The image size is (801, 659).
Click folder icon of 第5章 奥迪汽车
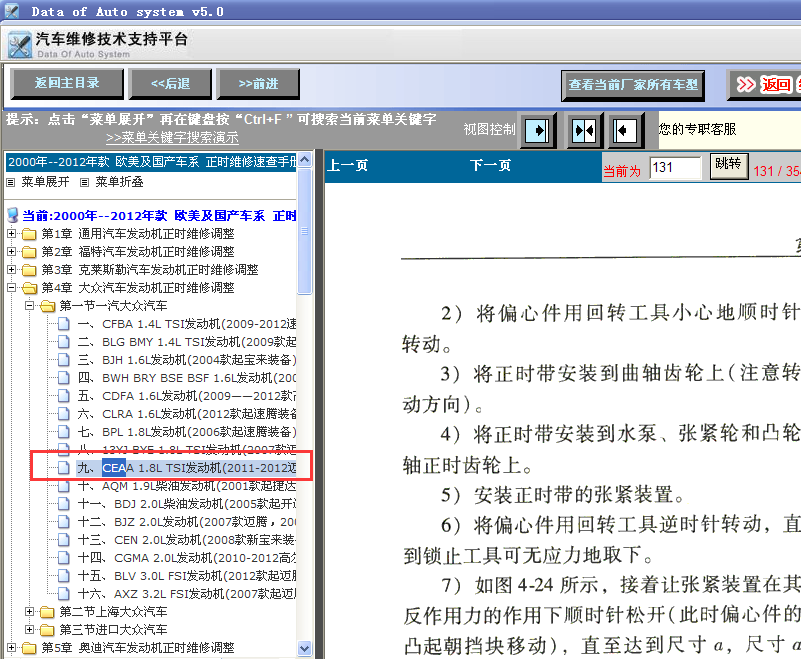click(x=29, y=648)
